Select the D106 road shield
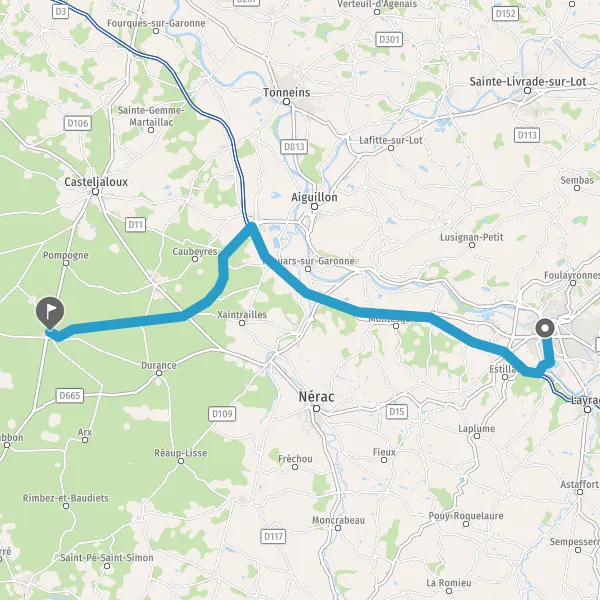Viewport: 600px width, 600px height. pos(78,123)
